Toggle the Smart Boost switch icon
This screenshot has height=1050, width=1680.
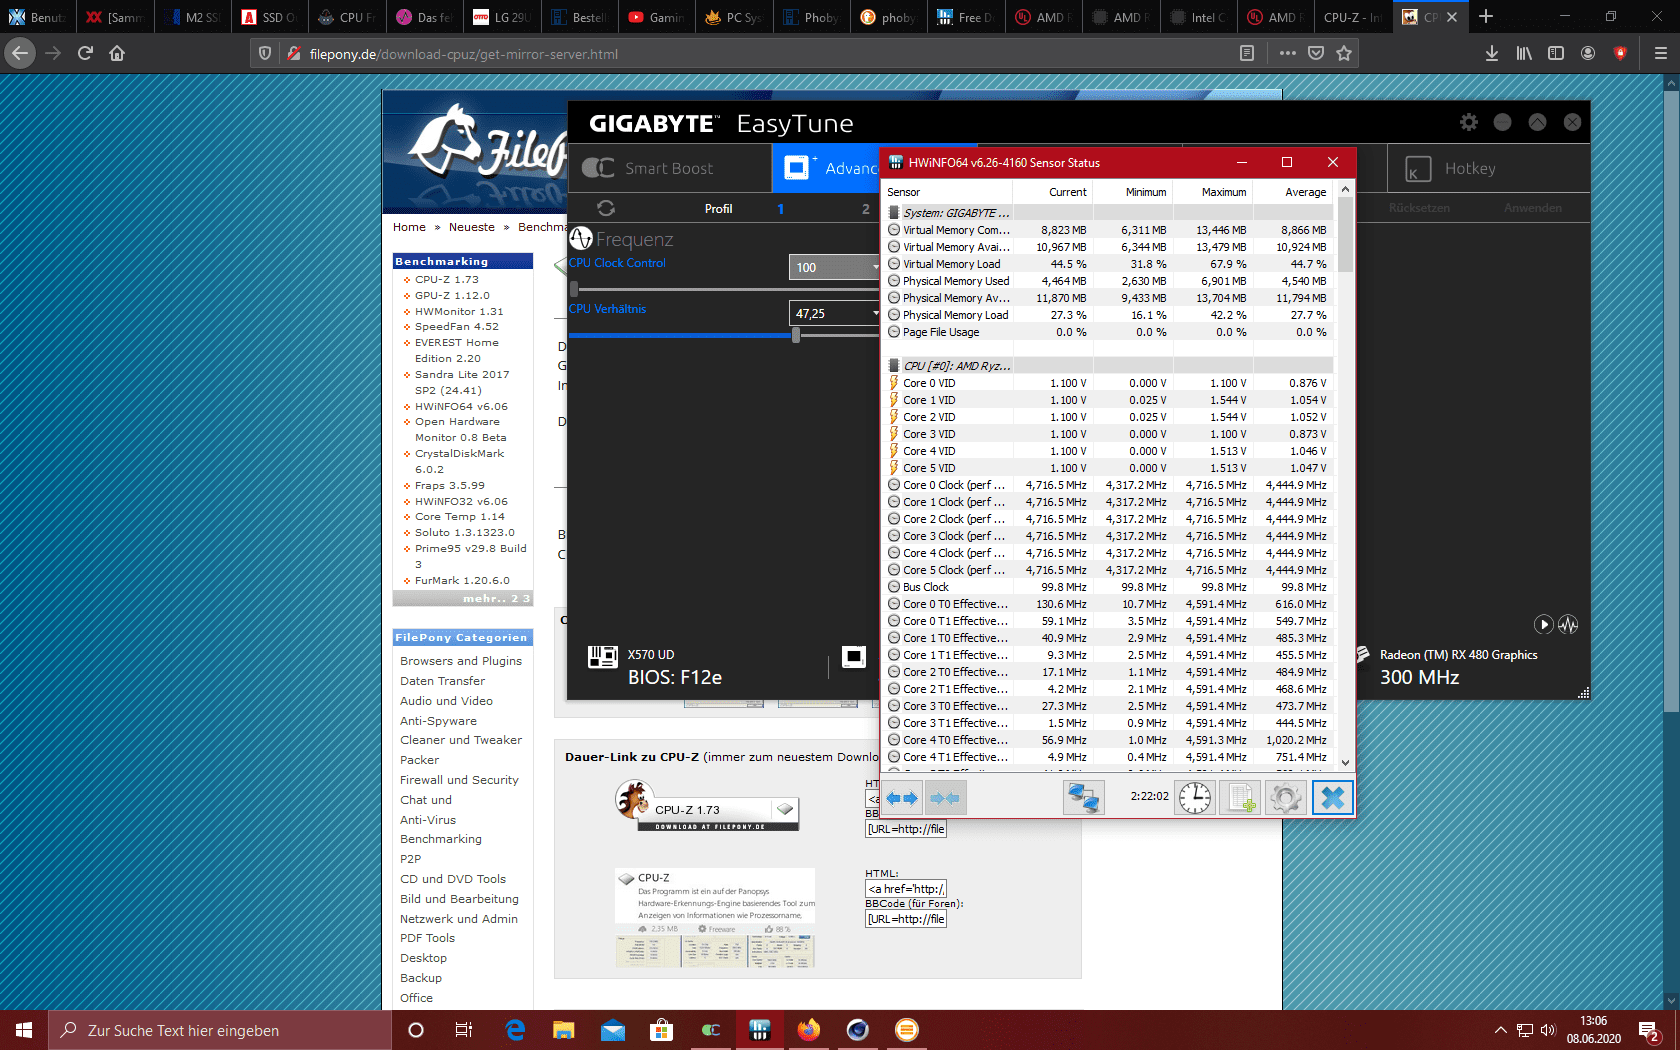598,168
